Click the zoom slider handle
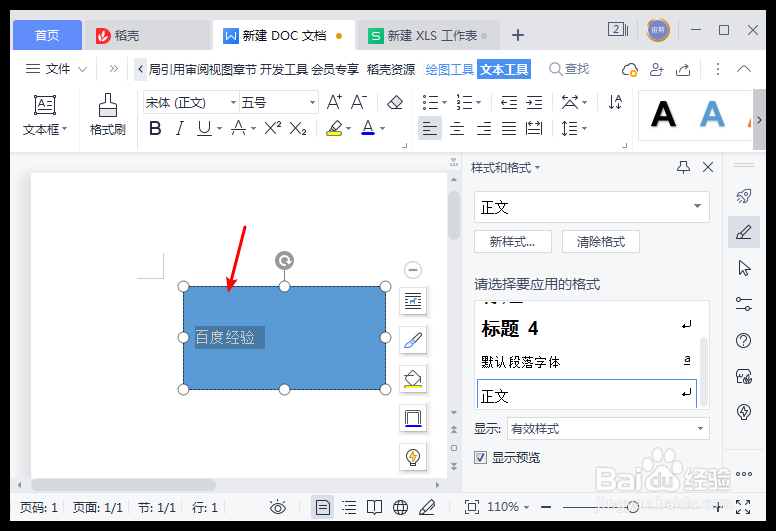The width and height of the screenshot is (776, 531). point(632,507)
